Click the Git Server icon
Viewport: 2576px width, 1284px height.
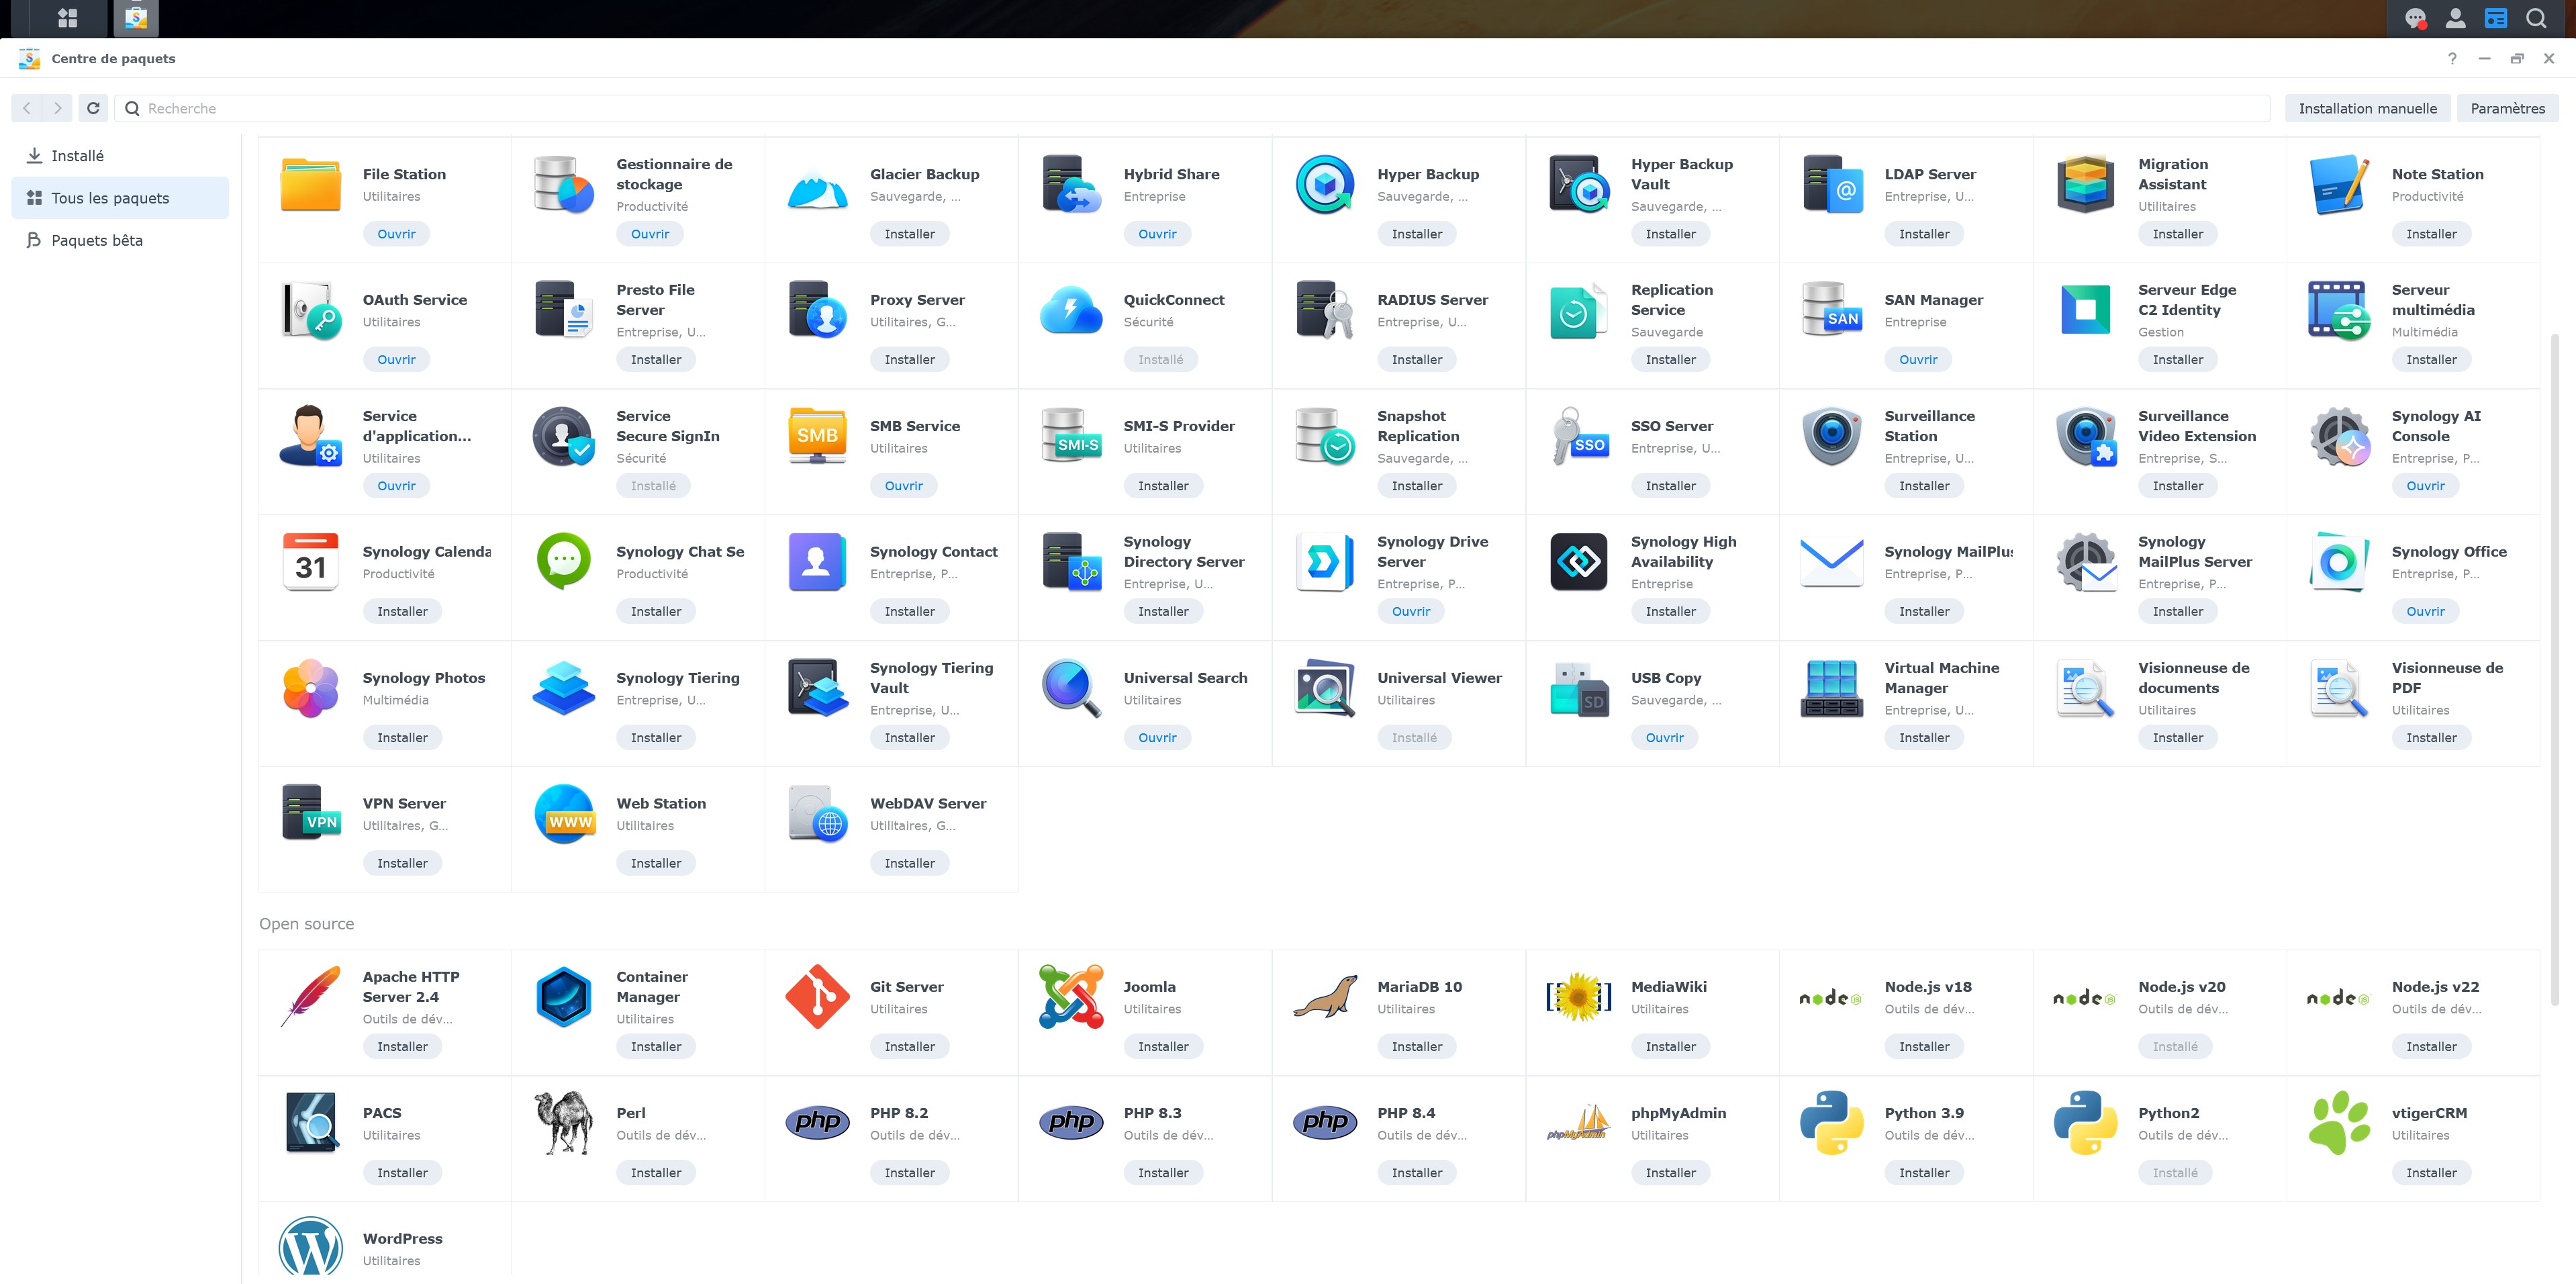click(x=818, y=997)
